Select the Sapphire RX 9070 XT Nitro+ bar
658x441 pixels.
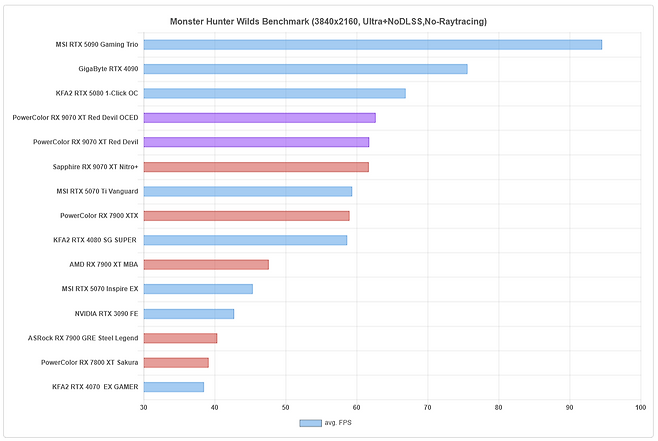pyautogui.click(x=256, y=167)
